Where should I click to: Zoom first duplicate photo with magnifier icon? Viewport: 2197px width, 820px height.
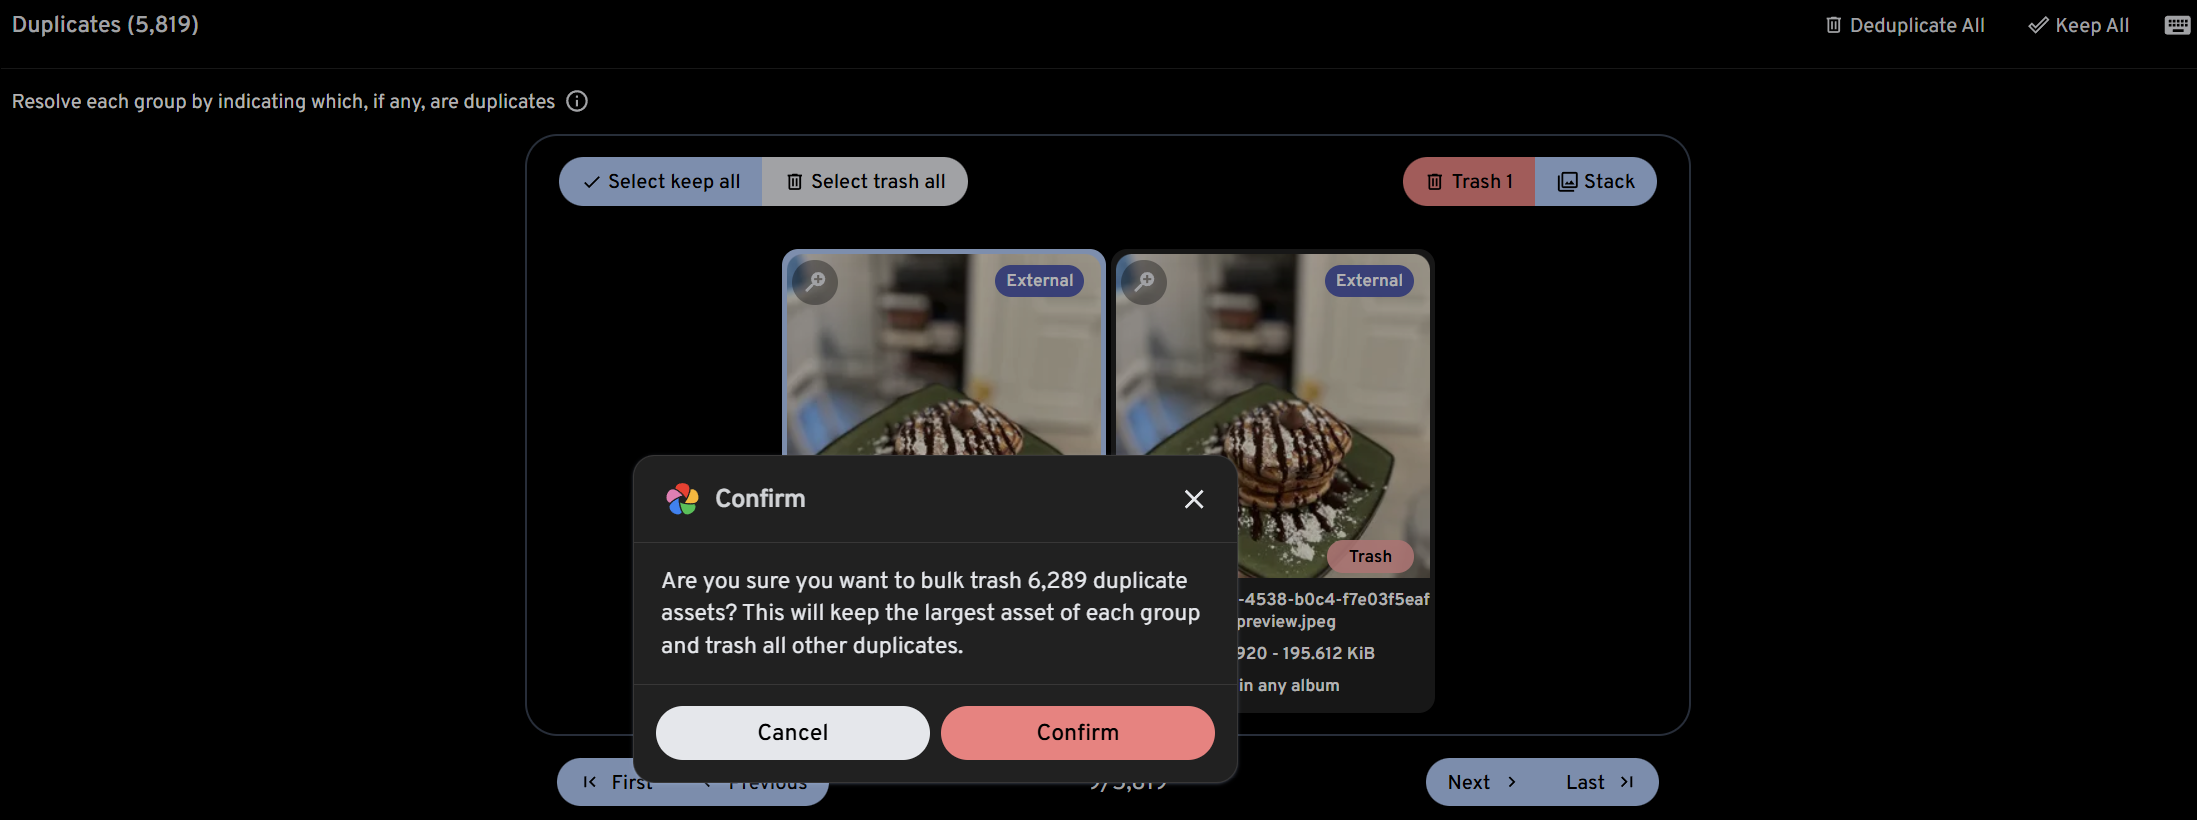pyautogui.click(x=815, y=282)
